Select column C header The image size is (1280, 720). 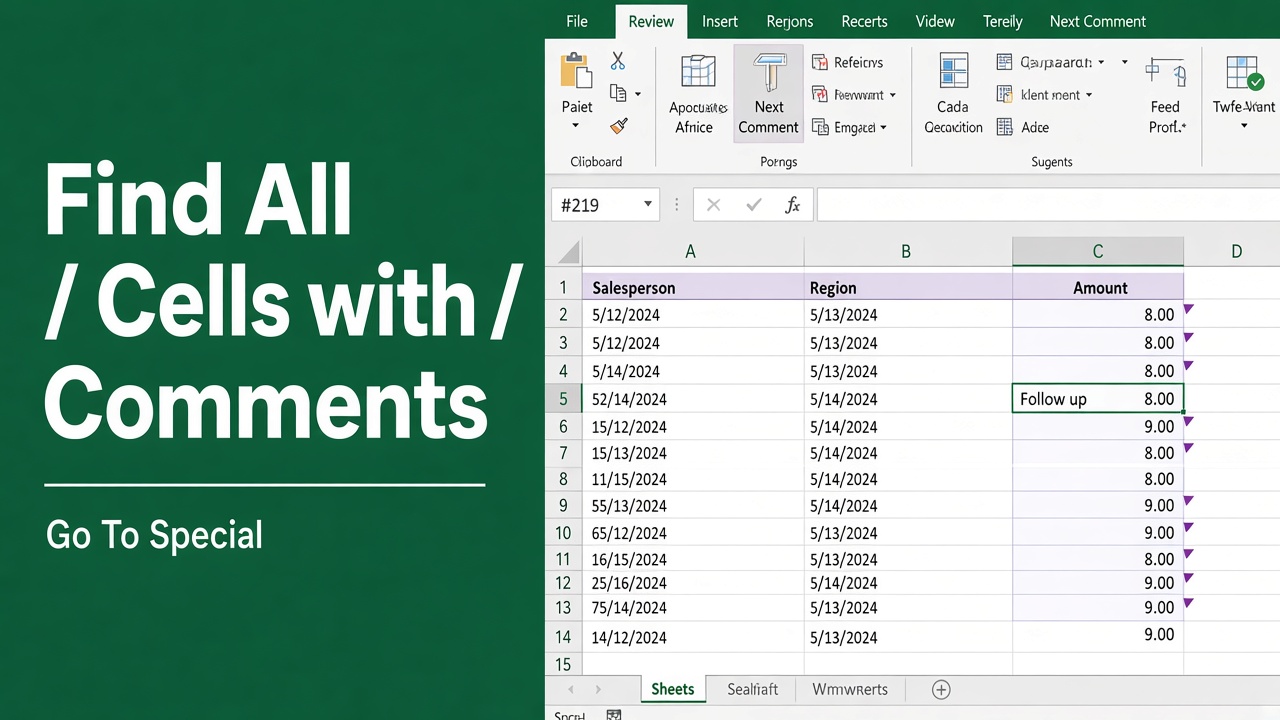pyautogui.click(x=1098, y=252)
